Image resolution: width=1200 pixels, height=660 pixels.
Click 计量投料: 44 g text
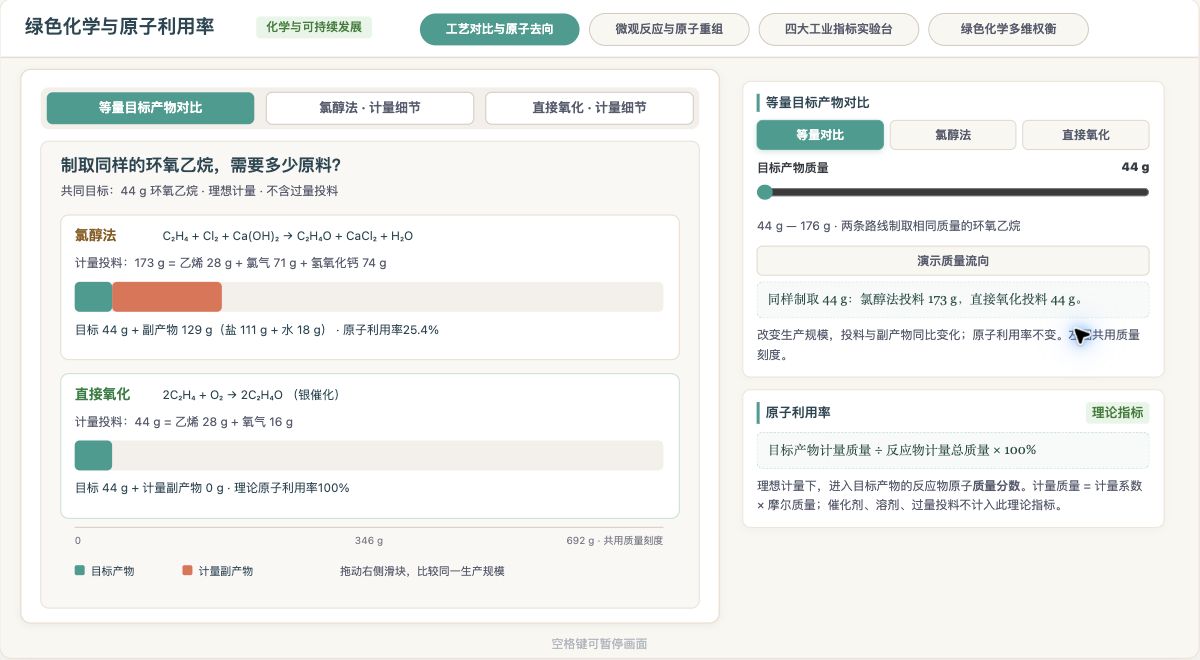(x=184, y=422)
